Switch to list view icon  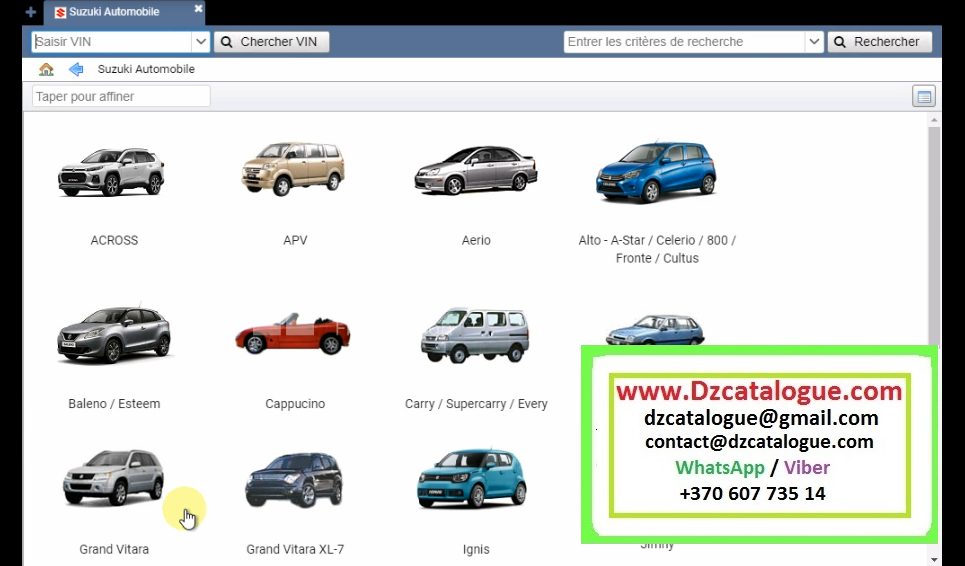924,97
